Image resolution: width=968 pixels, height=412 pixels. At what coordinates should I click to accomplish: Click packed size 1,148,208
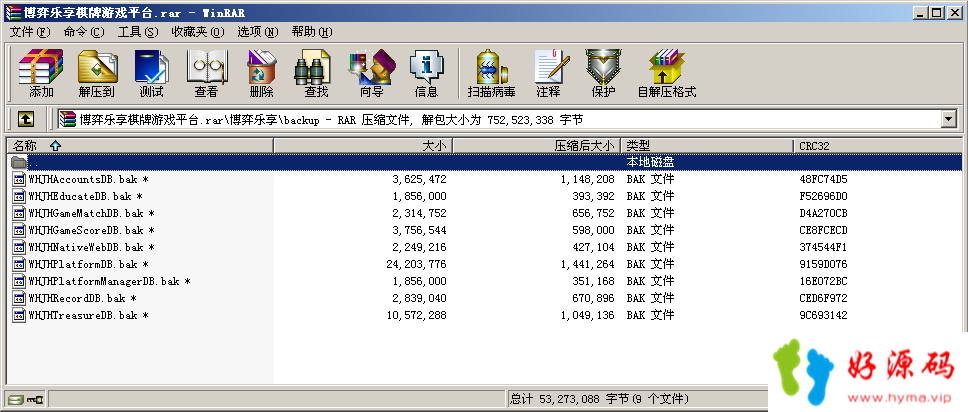point(588,180)
